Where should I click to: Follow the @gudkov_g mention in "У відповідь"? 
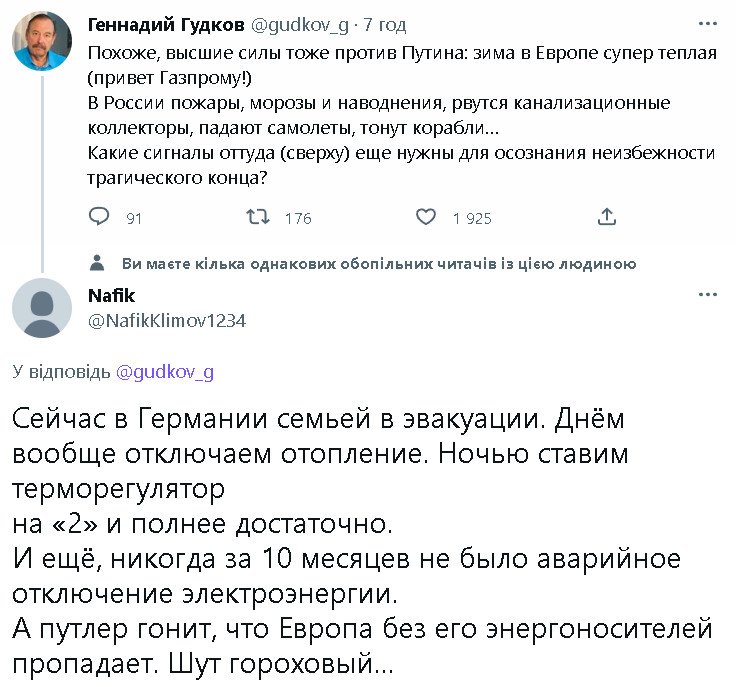(165, 372)
